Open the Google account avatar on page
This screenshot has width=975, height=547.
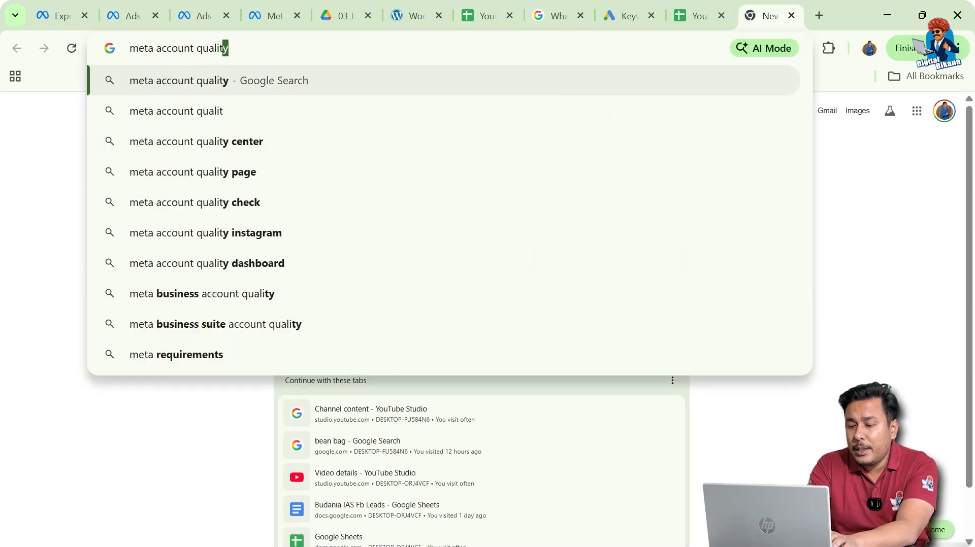(x=944, y=111)
